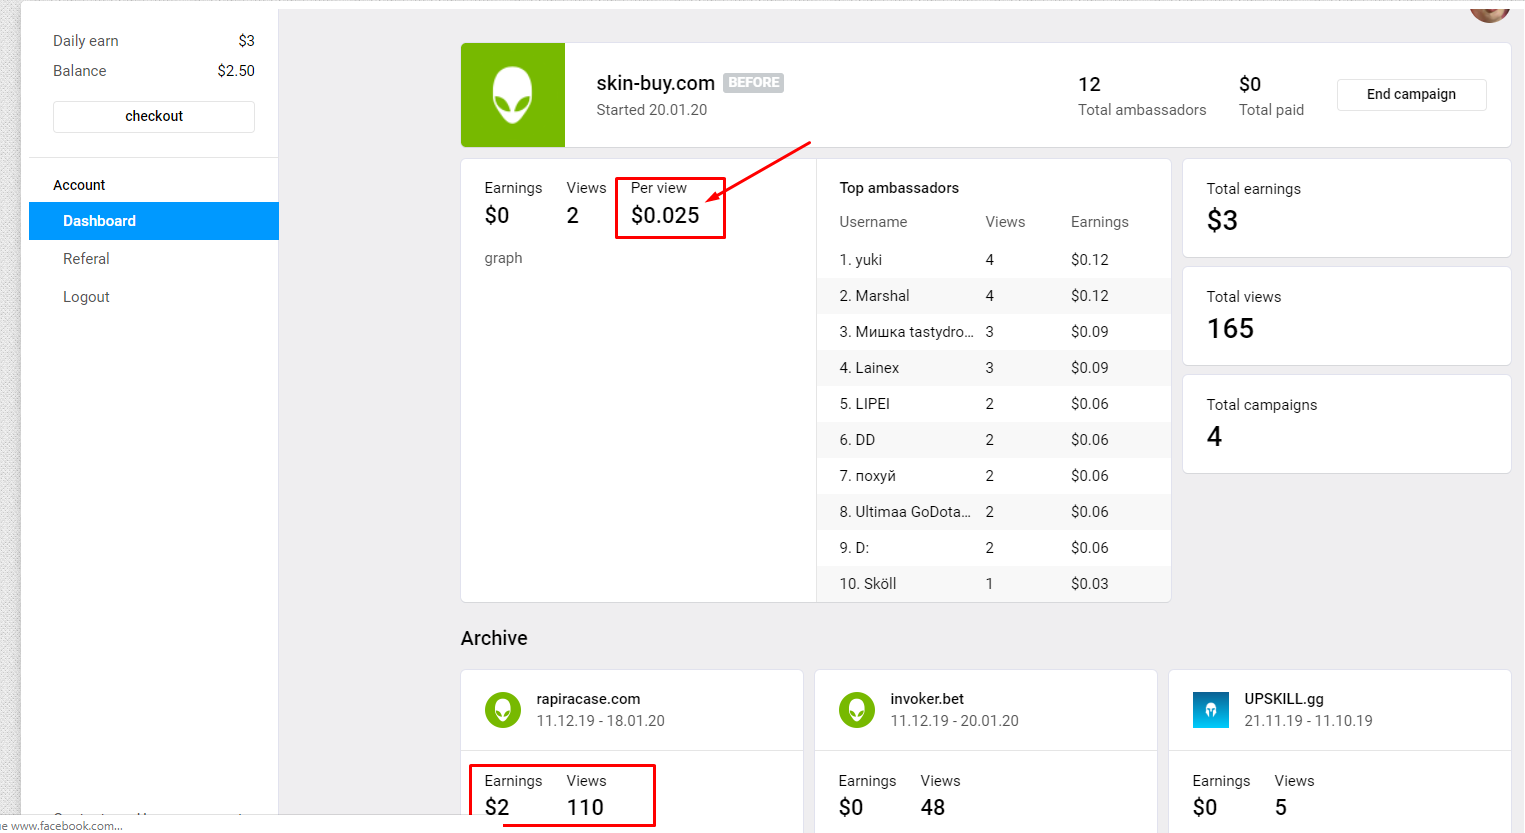Screen dimensions: 1525x833
Task: Open the invoker.bet archive campaign title
Action: 927,699
